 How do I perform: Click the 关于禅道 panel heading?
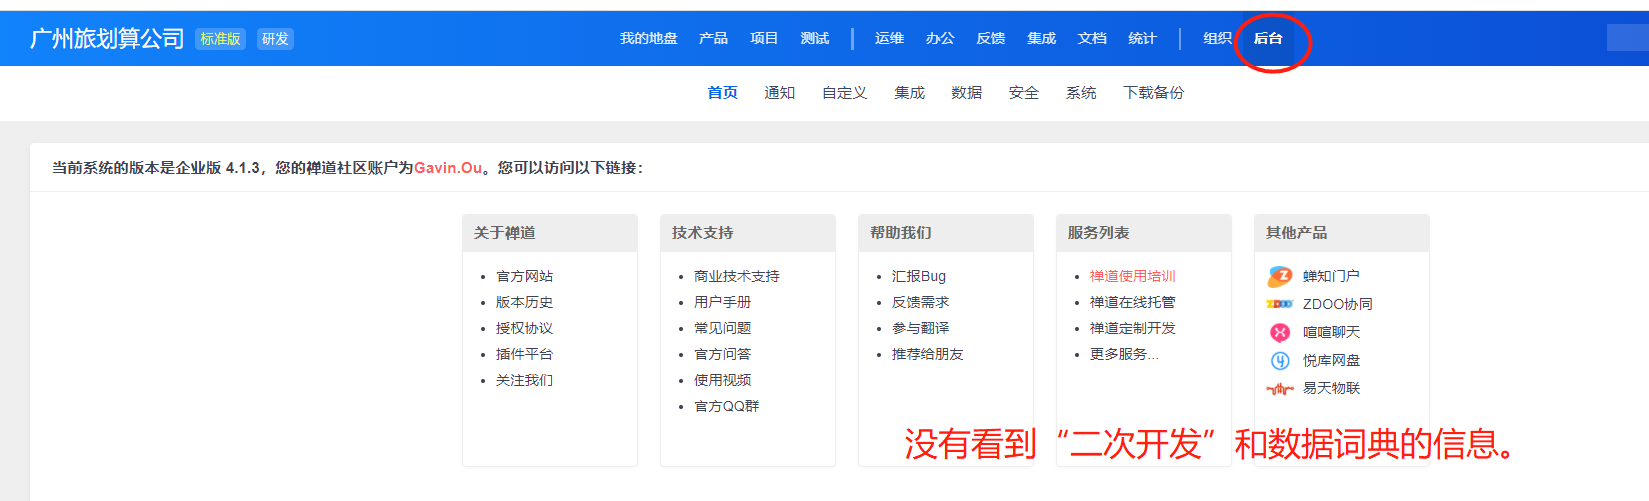[505, 233]
